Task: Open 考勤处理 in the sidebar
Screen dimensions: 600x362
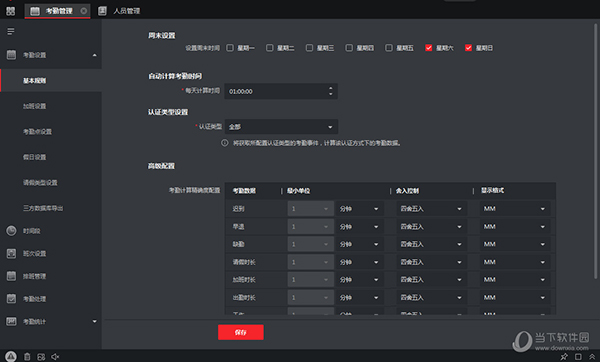Action: [34, 299]
